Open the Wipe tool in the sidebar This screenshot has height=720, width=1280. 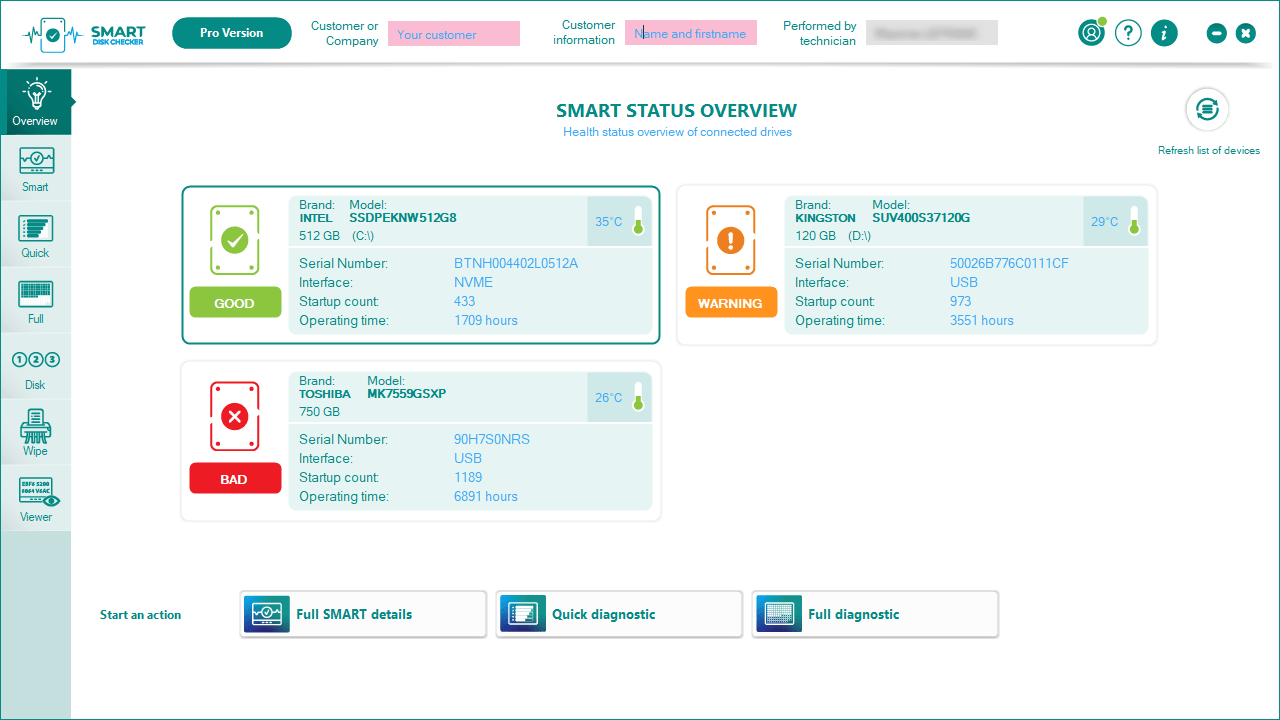(x=36, y=433)
